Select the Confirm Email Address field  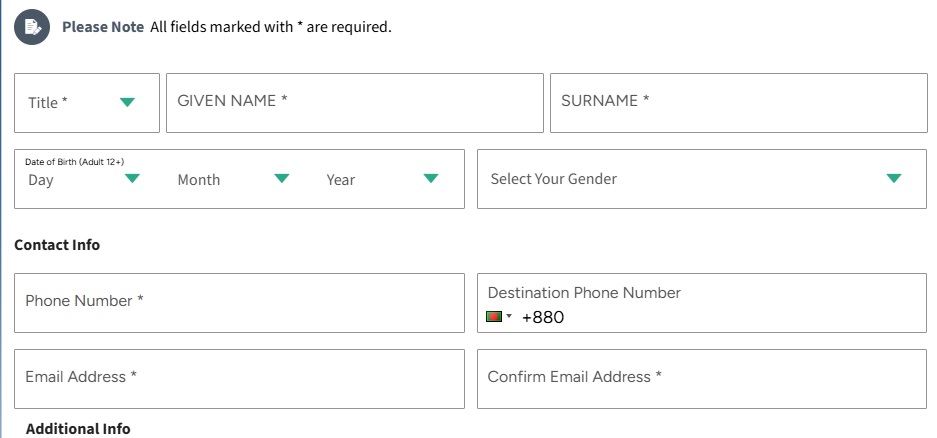(x=702, y=379)
